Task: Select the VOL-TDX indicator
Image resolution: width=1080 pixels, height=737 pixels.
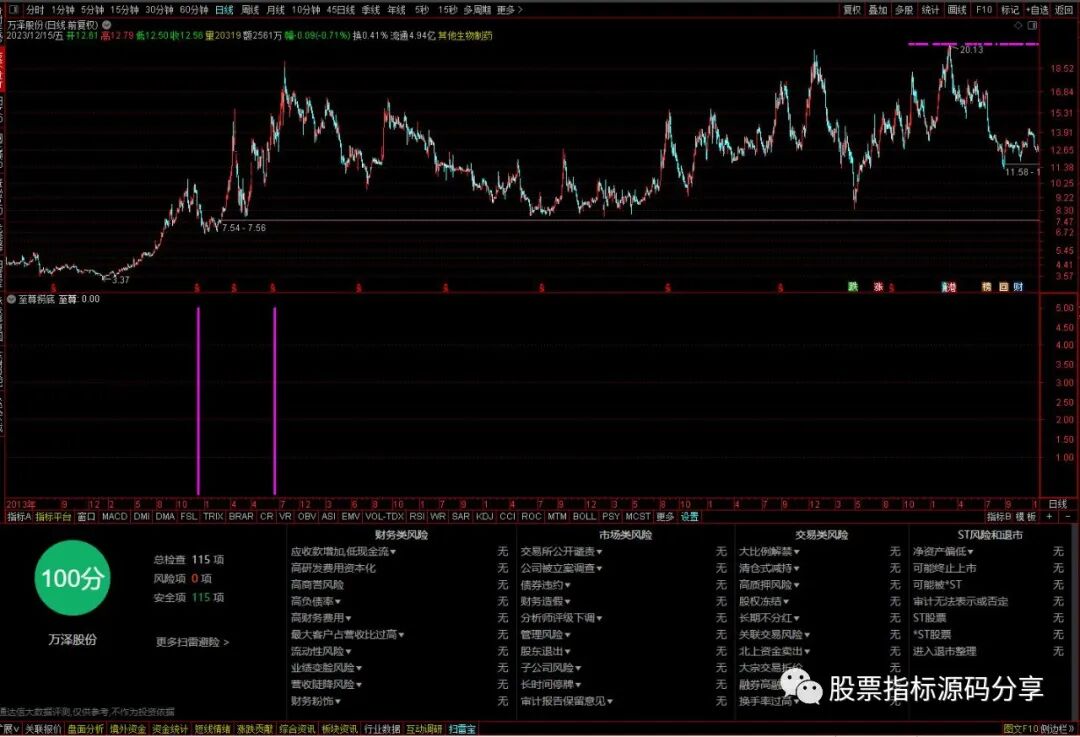Action: [384, 516]
